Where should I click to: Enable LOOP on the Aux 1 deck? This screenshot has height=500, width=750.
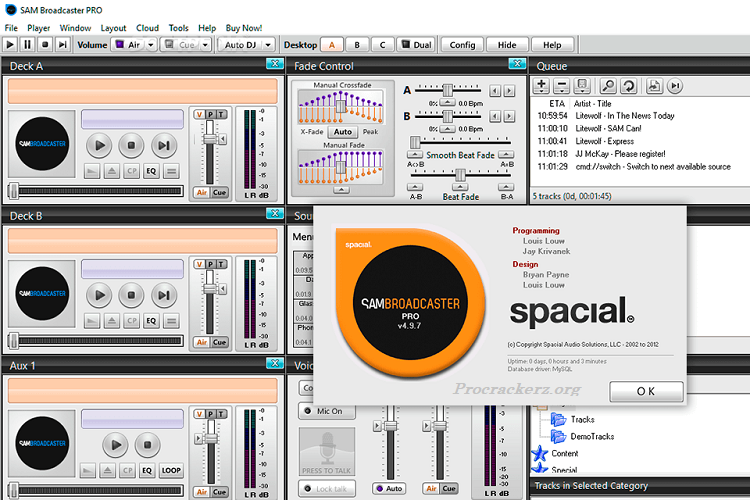pos(172,470)
